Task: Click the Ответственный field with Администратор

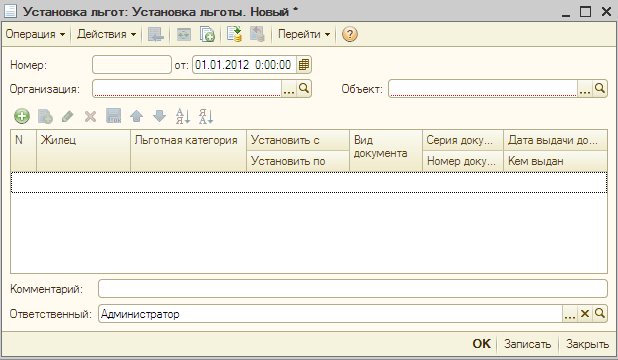Action: pos(330,314)
